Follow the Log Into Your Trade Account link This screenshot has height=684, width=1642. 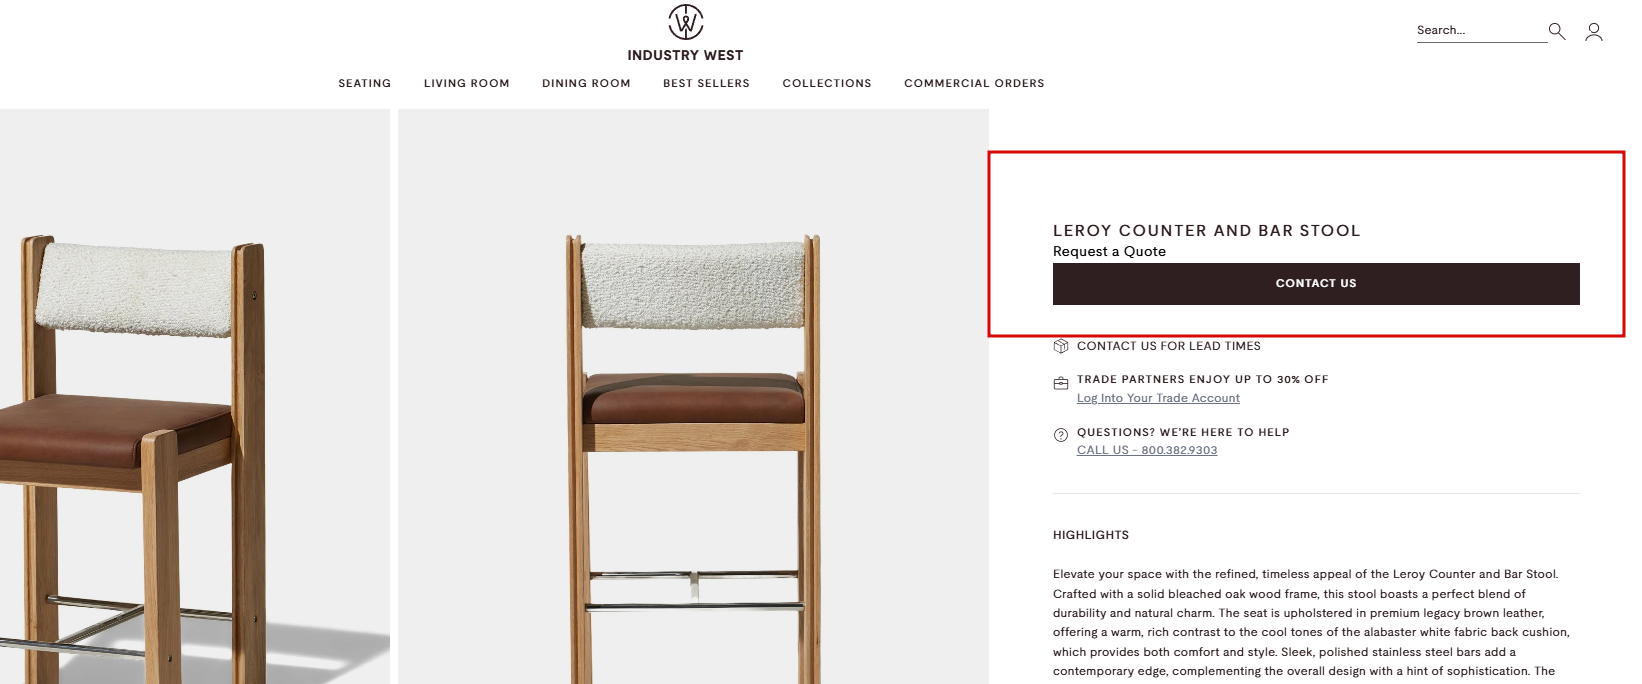pos(1158,398)
